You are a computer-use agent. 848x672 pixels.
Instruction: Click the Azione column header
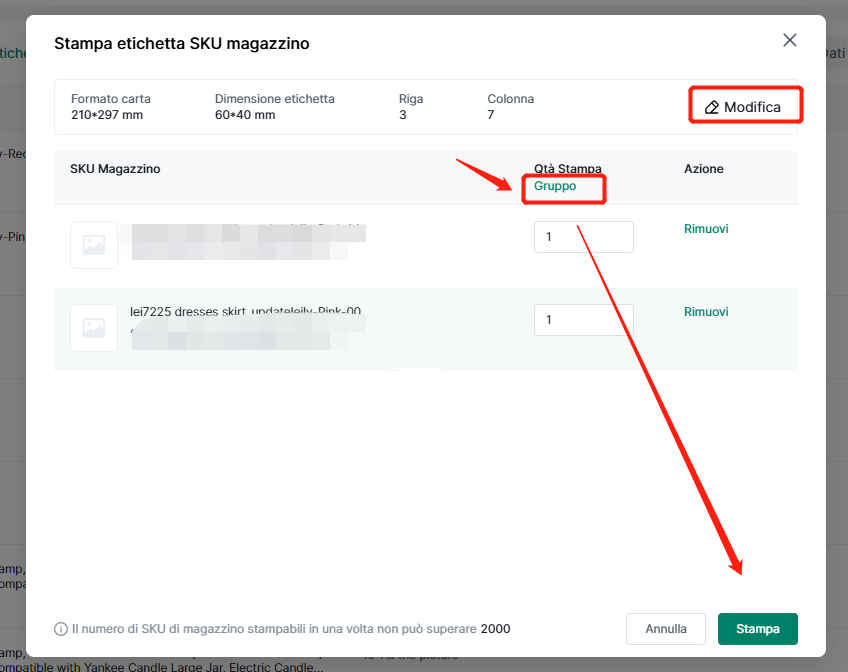click(x=704, y=169)
